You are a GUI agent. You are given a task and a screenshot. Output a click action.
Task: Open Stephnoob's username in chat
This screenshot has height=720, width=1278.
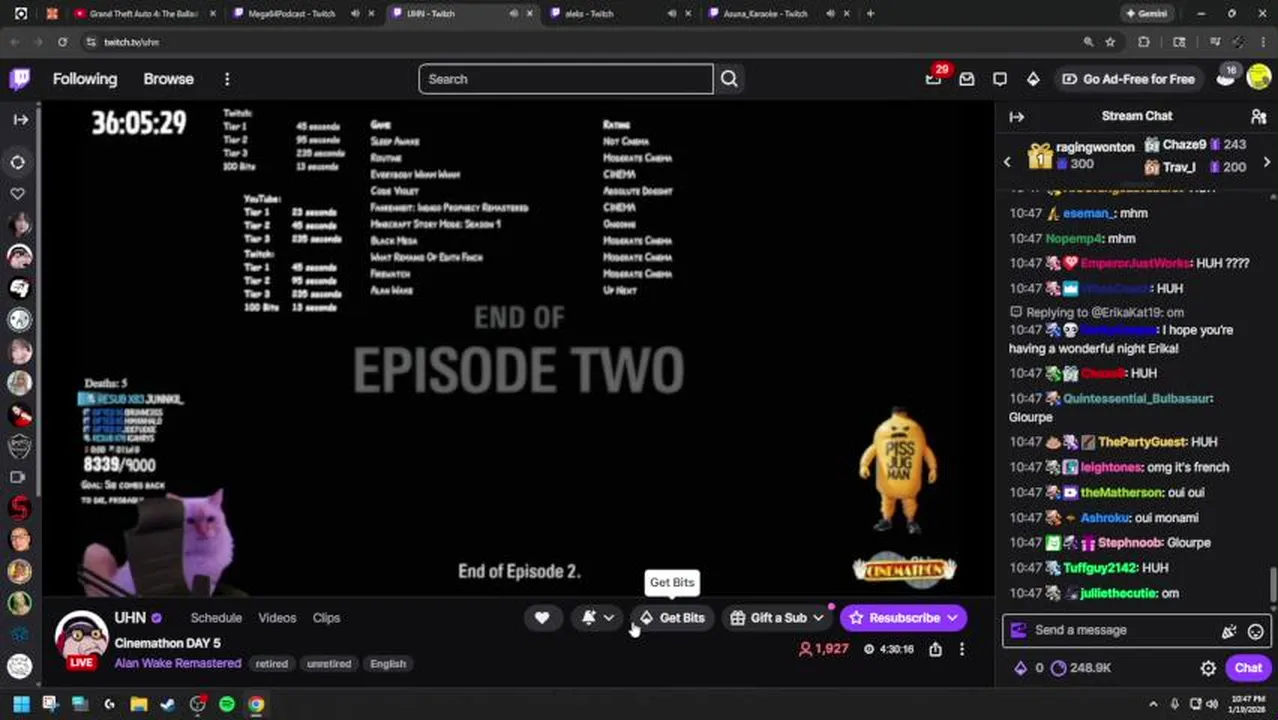pyautogui.click(x=1128, y=542)
